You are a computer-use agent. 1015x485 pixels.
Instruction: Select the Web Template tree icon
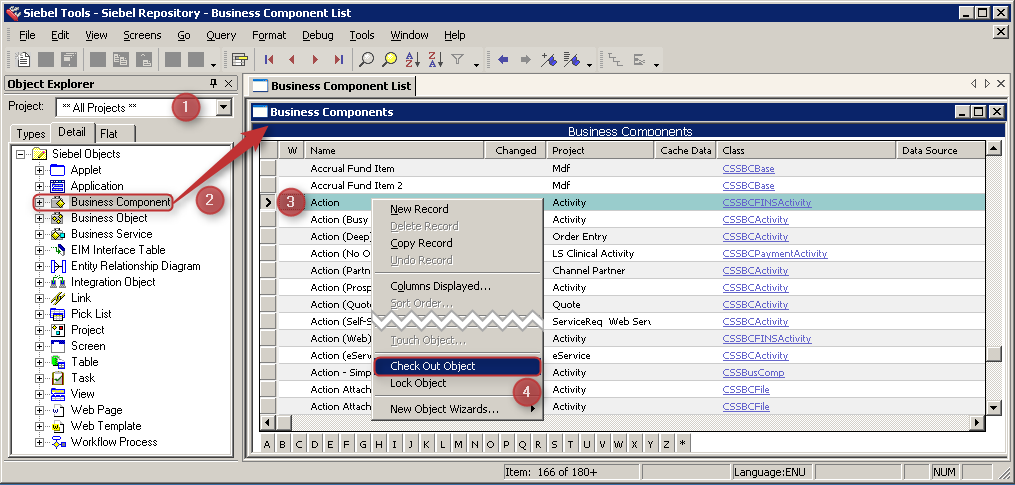[x=58, y=426]
